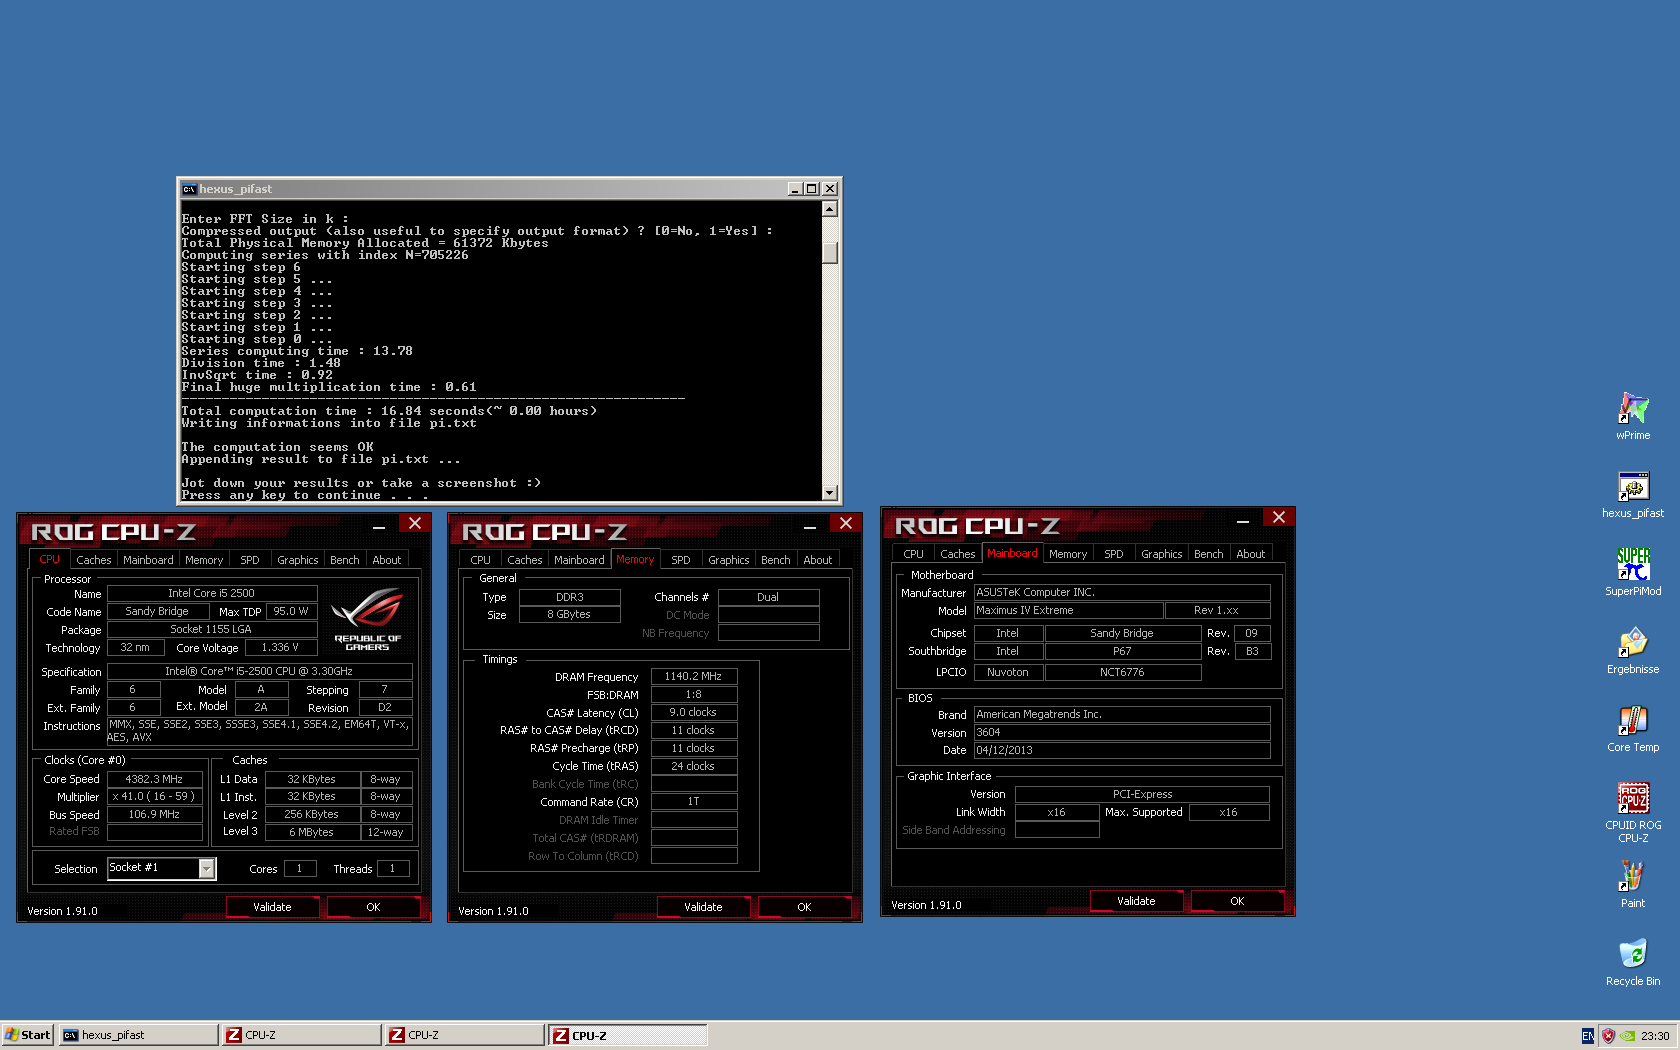Open Bench tab in CPU window
The image size is (1680, 1050).
tap(345, 560)
